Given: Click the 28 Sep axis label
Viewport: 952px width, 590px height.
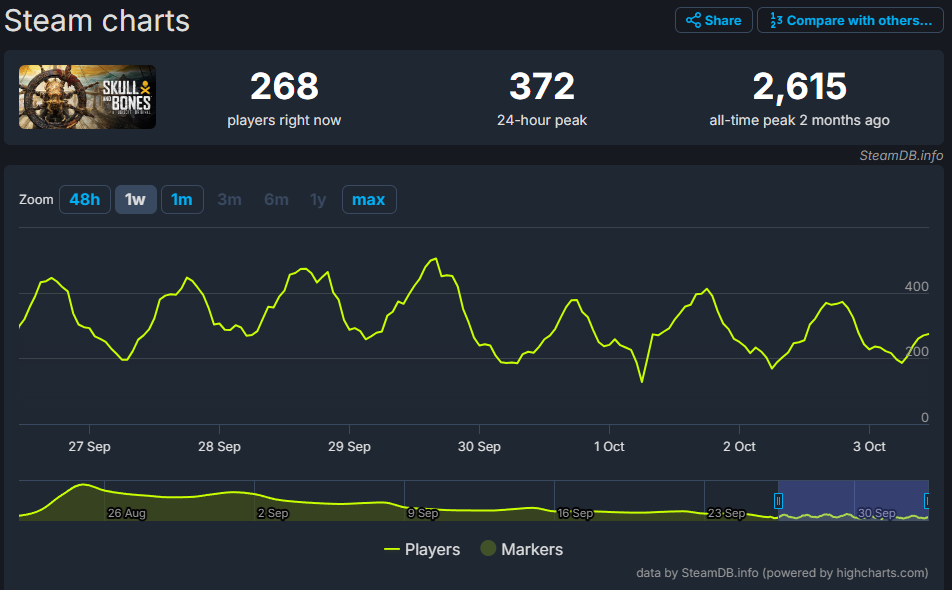Looking at the screenshot, I should pos(219,447).
